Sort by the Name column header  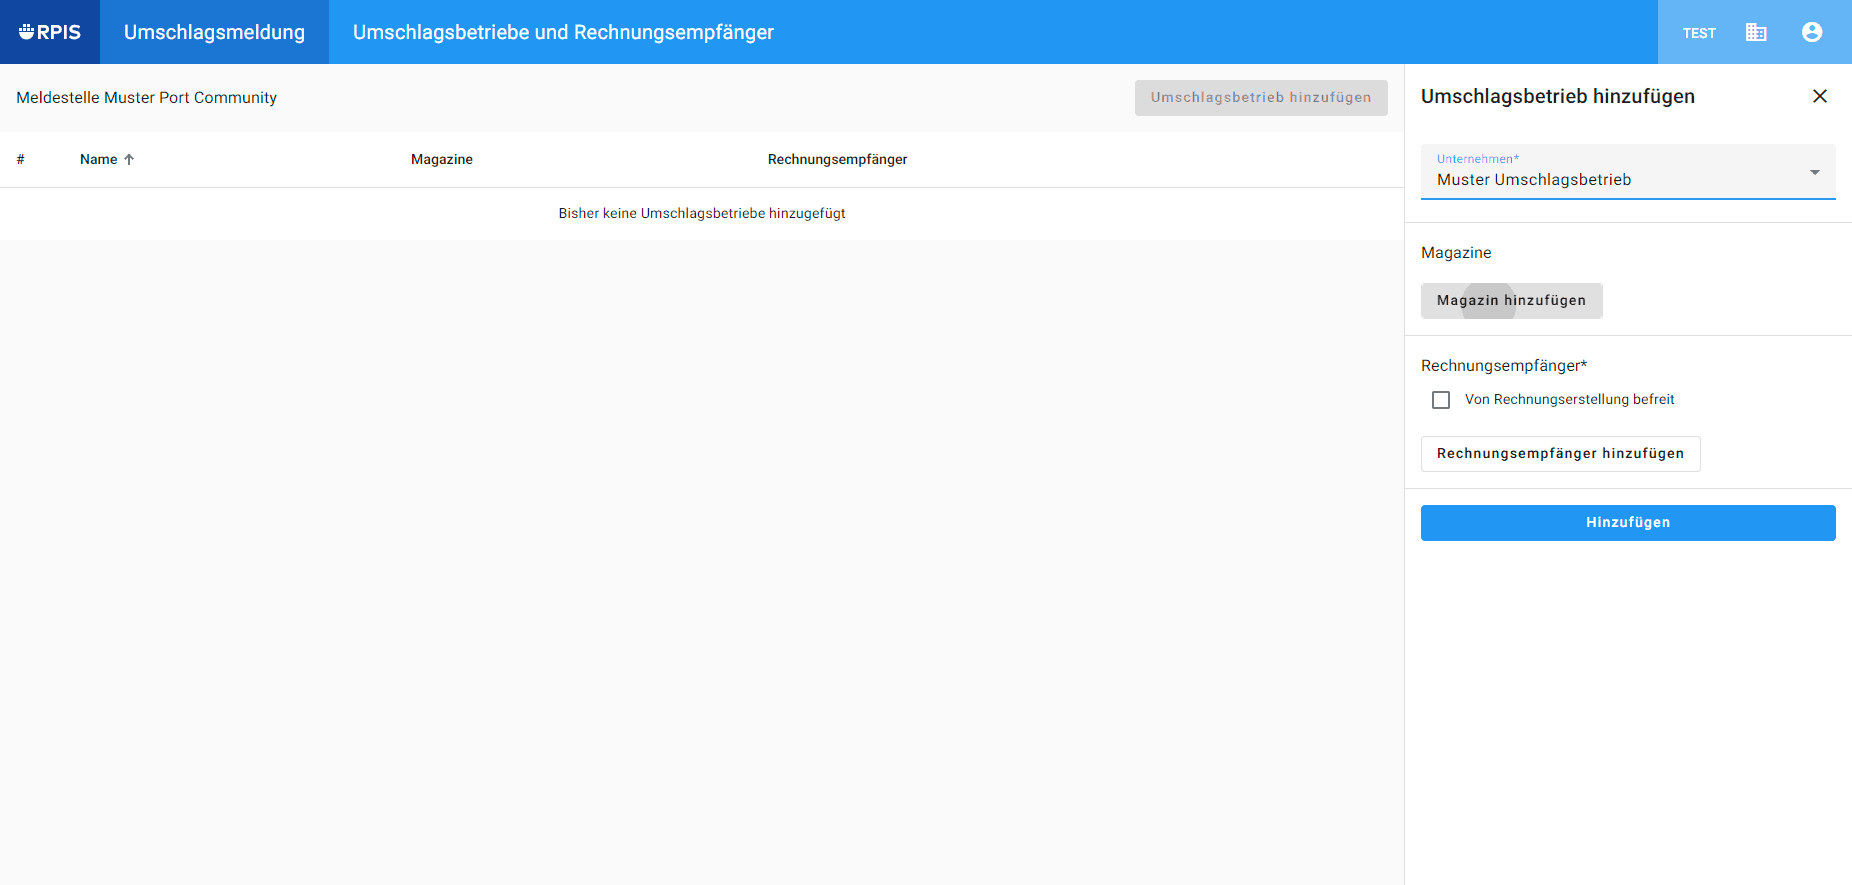pyautogui.click(x=98, y=159)
